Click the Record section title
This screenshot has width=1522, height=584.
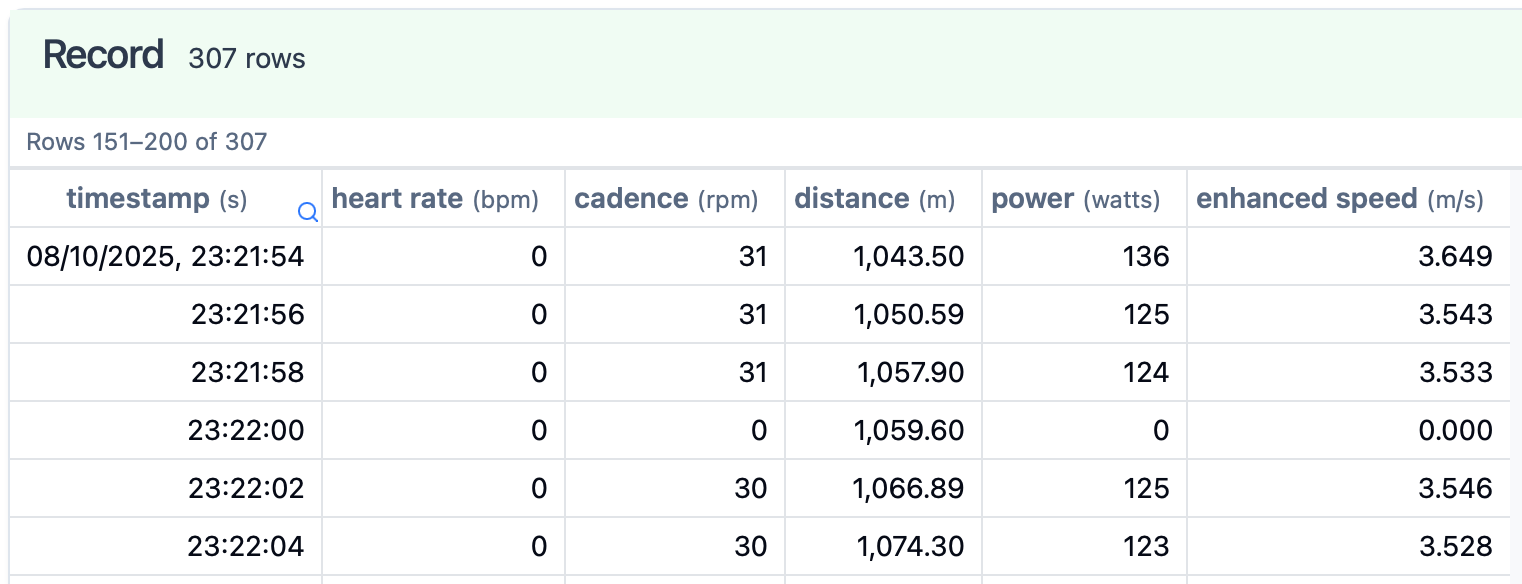(103, 55)
